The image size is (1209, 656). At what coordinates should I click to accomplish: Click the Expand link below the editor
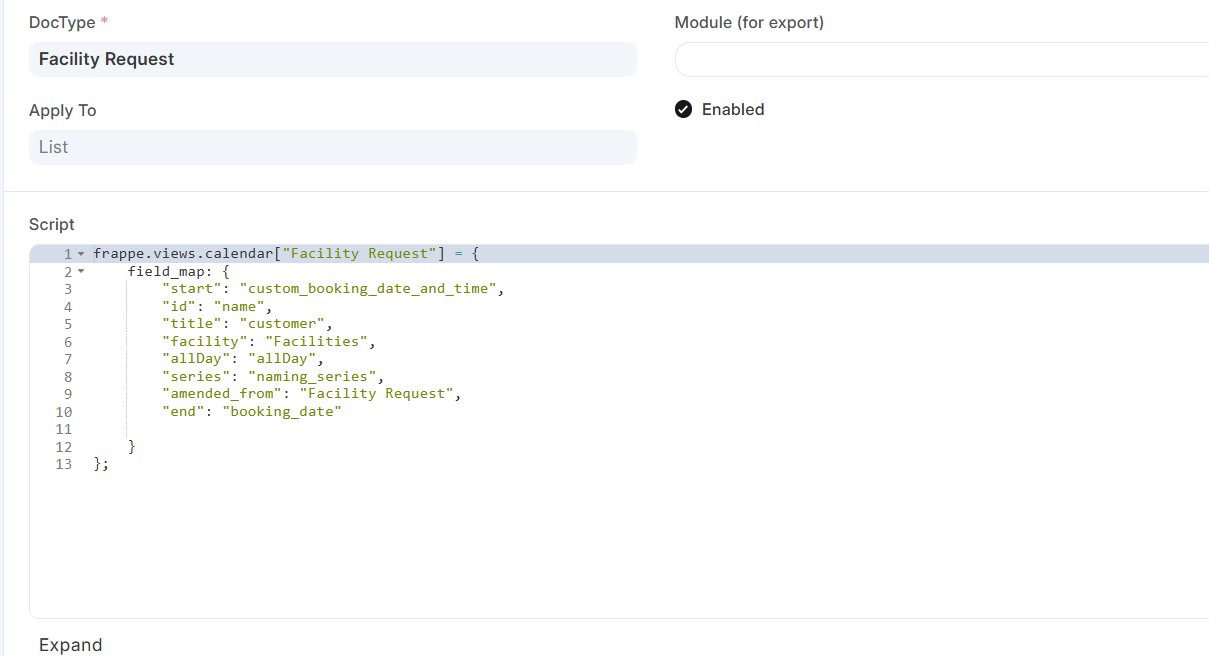[x=70, y=645]
